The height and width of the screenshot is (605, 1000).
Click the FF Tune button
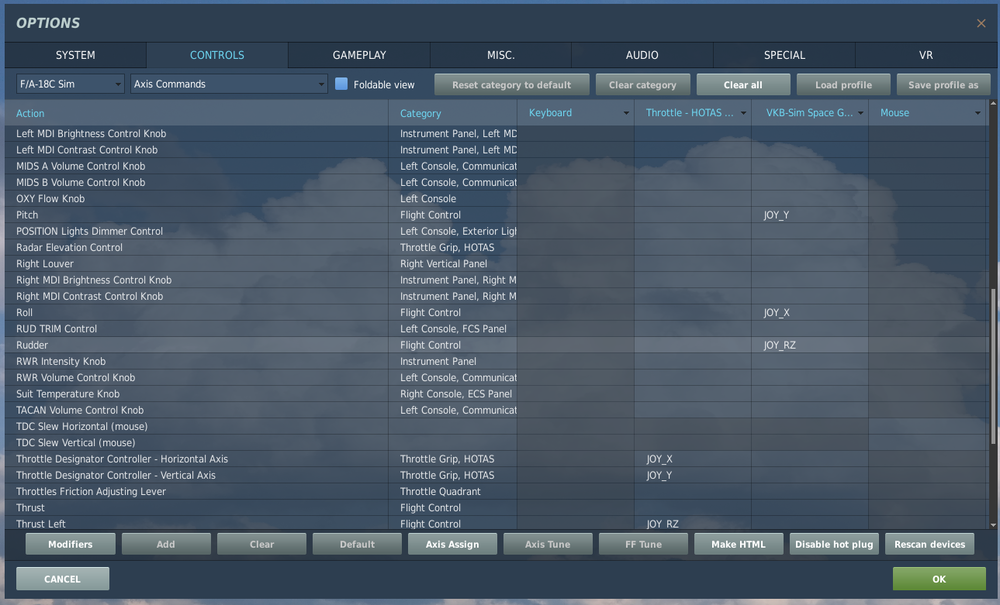click(x=643, y=544)
